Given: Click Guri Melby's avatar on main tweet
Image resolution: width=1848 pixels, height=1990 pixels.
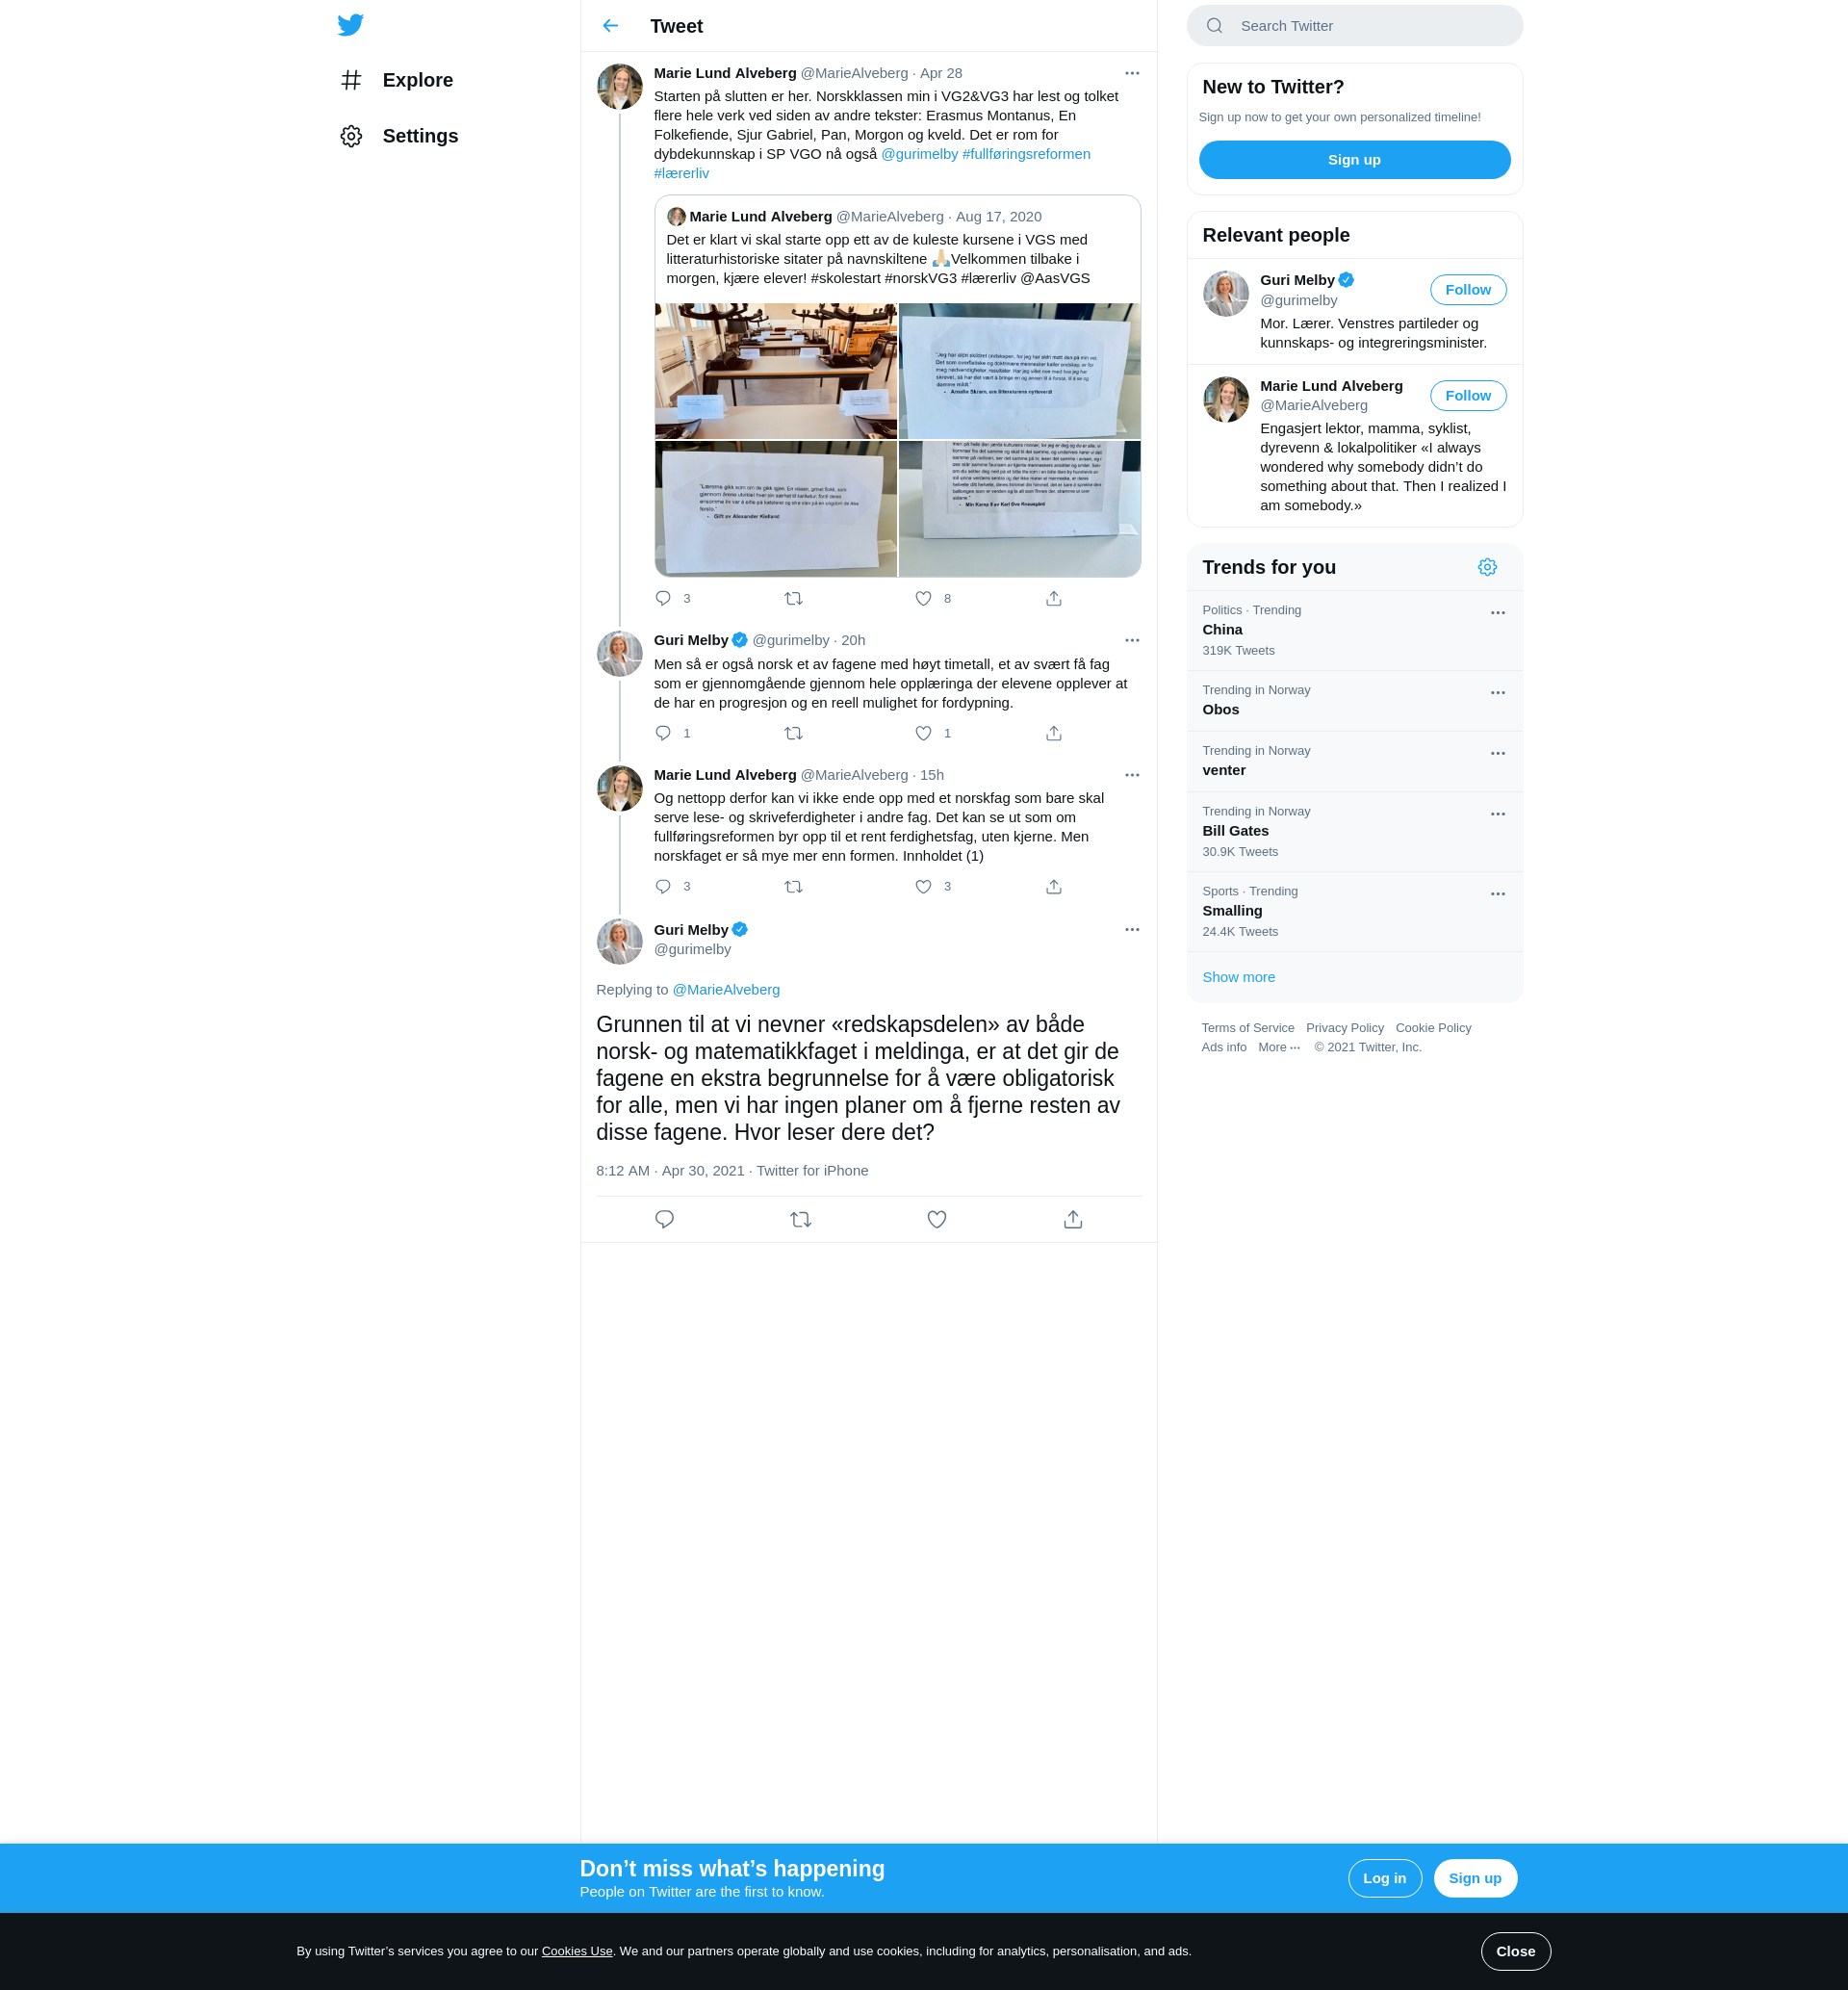Looking at the screenshot, I should point(619,941).
